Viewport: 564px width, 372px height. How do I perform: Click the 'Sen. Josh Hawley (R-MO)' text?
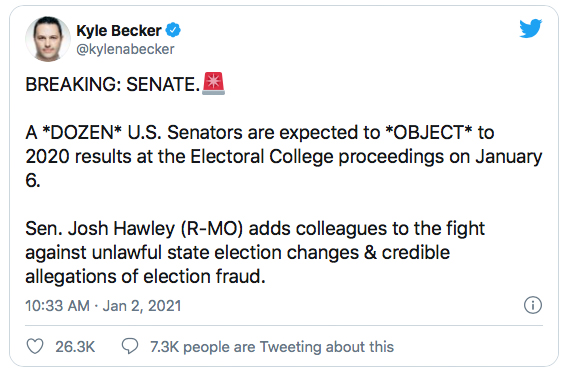point(134,229)
